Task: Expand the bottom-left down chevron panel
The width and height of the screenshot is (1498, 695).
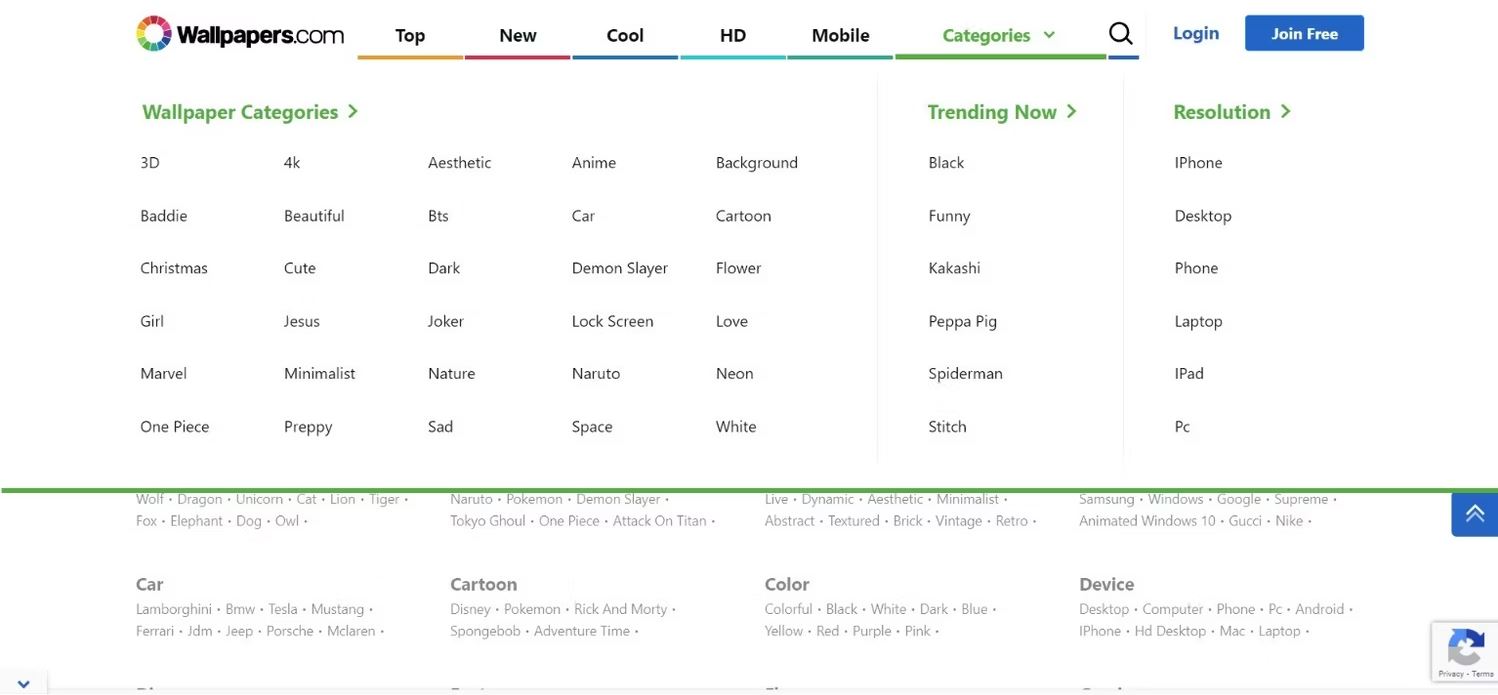Action: pos(23,684)
